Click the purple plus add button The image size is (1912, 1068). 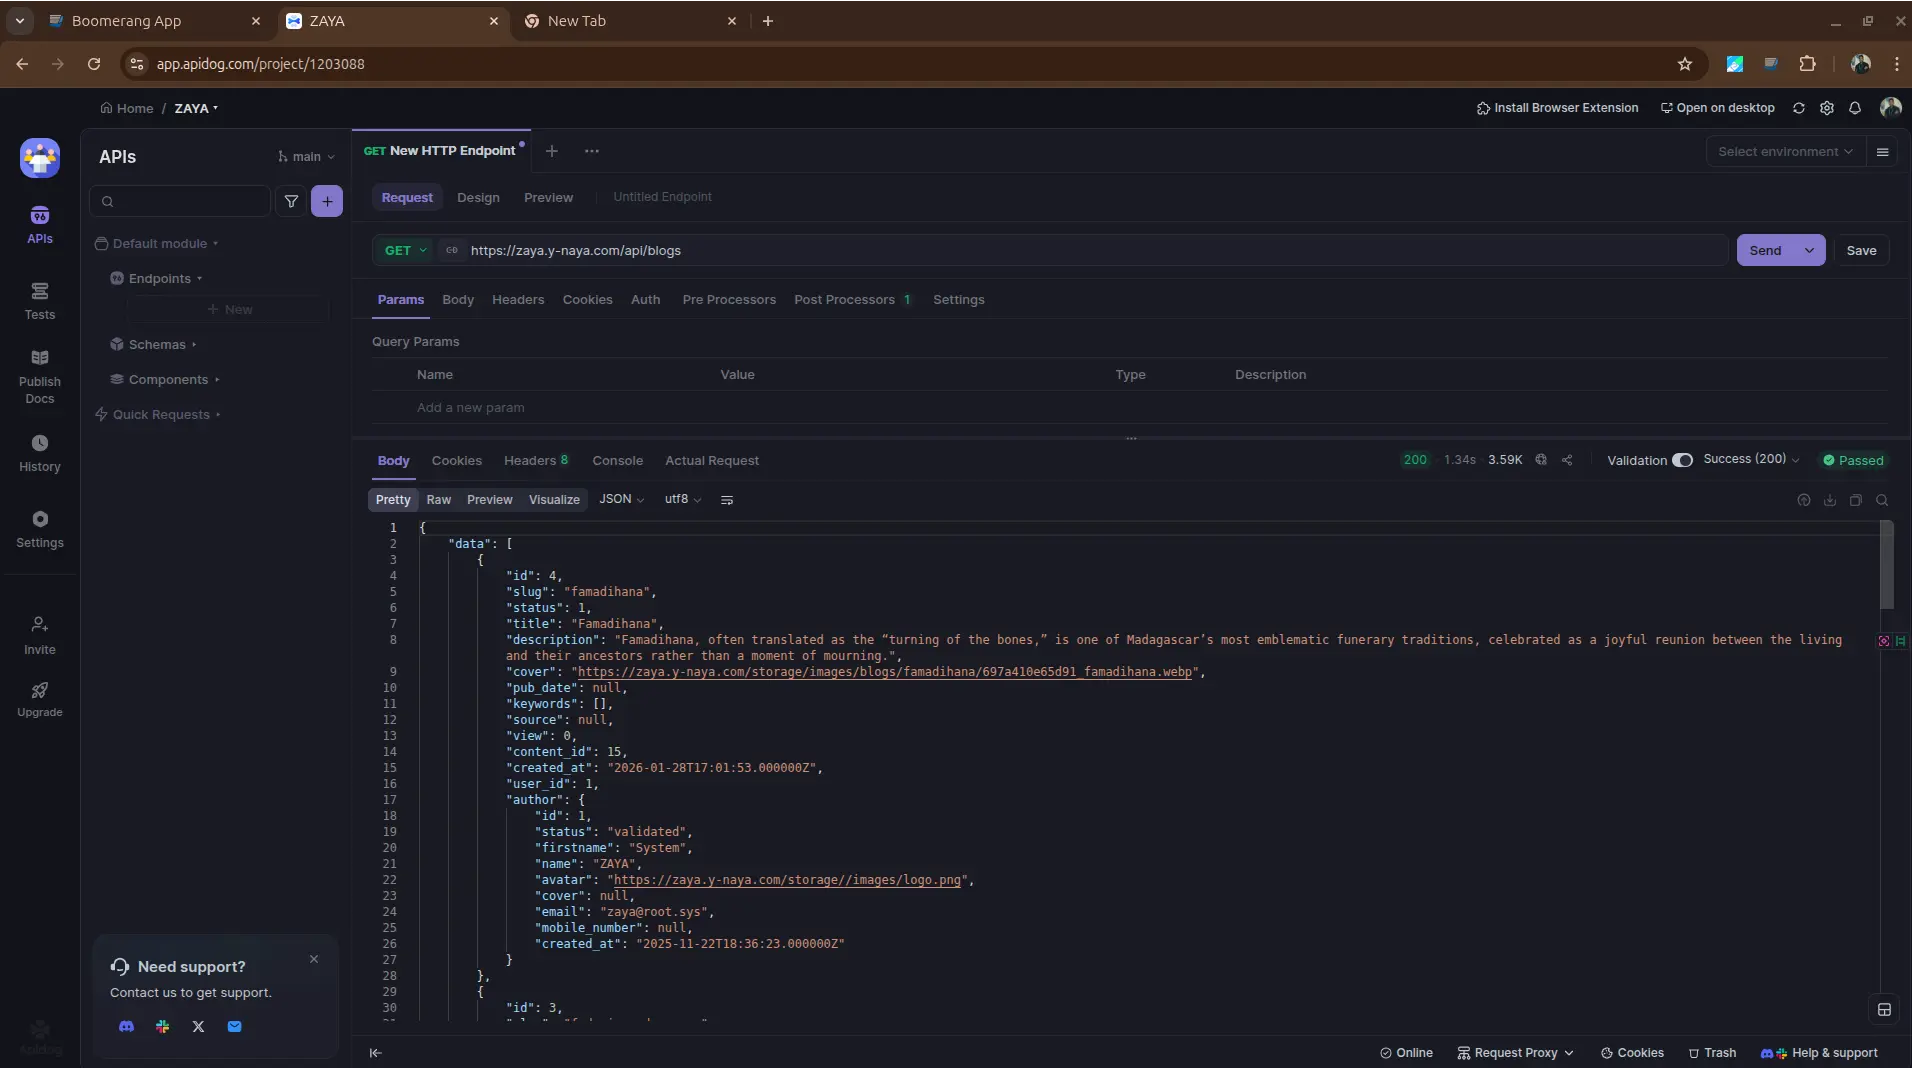coord(327,201)
